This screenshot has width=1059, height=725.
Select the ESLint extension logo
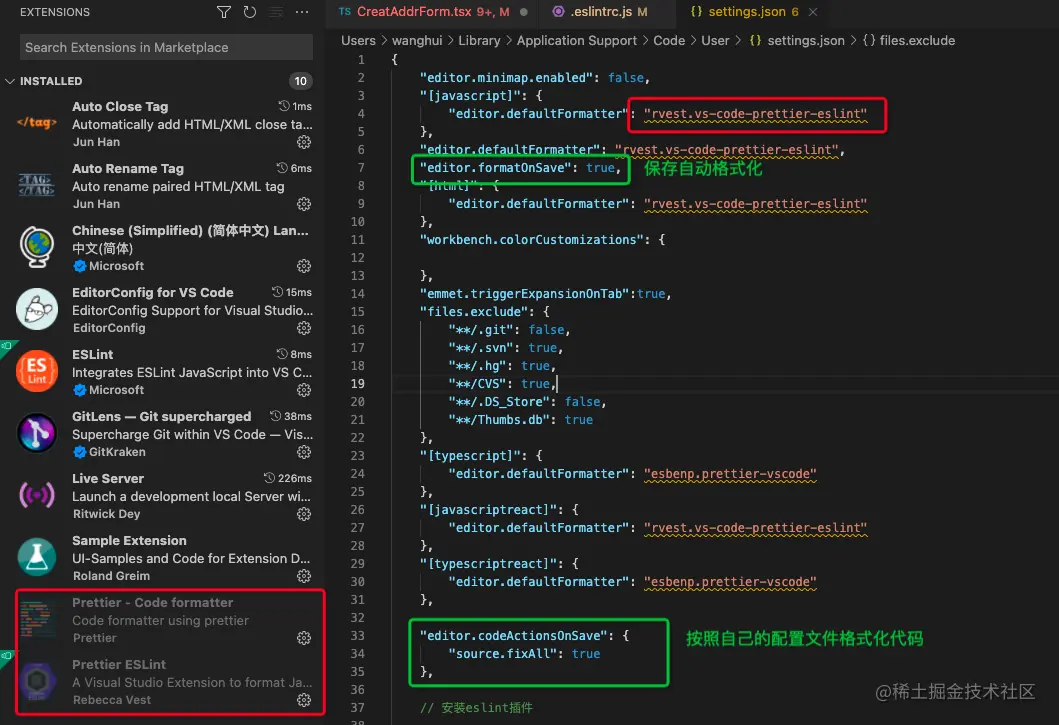[x=36, y=371]
